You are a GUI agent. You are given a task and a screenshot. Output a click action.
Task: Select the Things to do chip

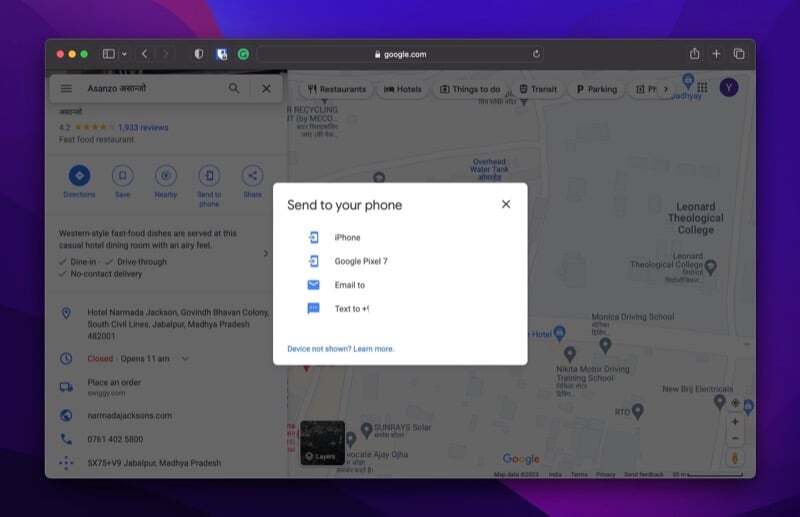coord(470,89)
